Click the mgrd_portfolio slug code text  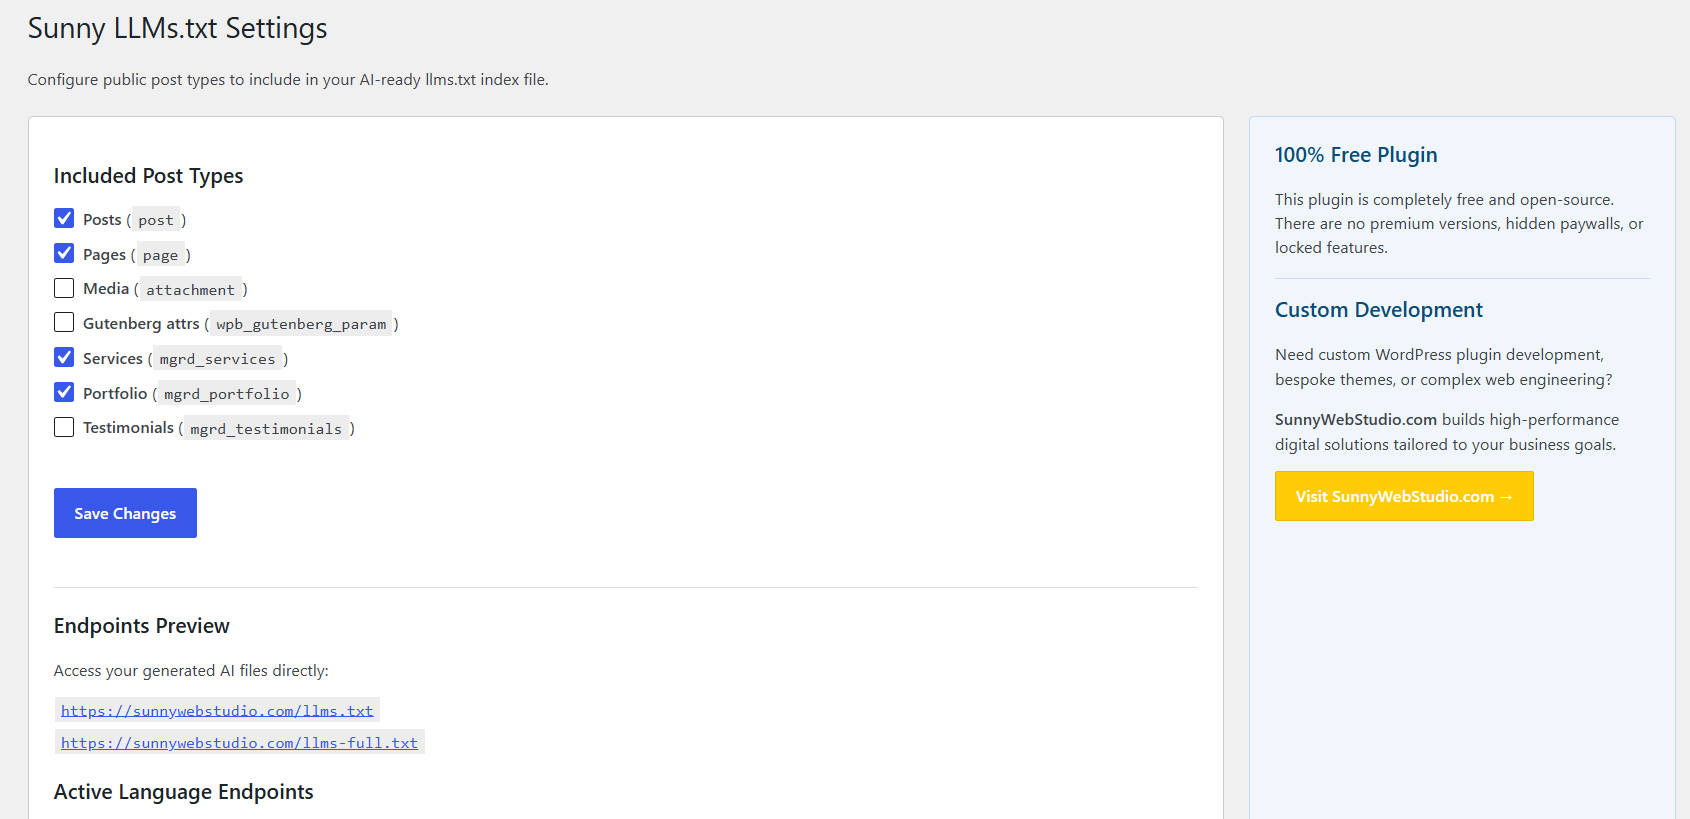tap(227, 394)
